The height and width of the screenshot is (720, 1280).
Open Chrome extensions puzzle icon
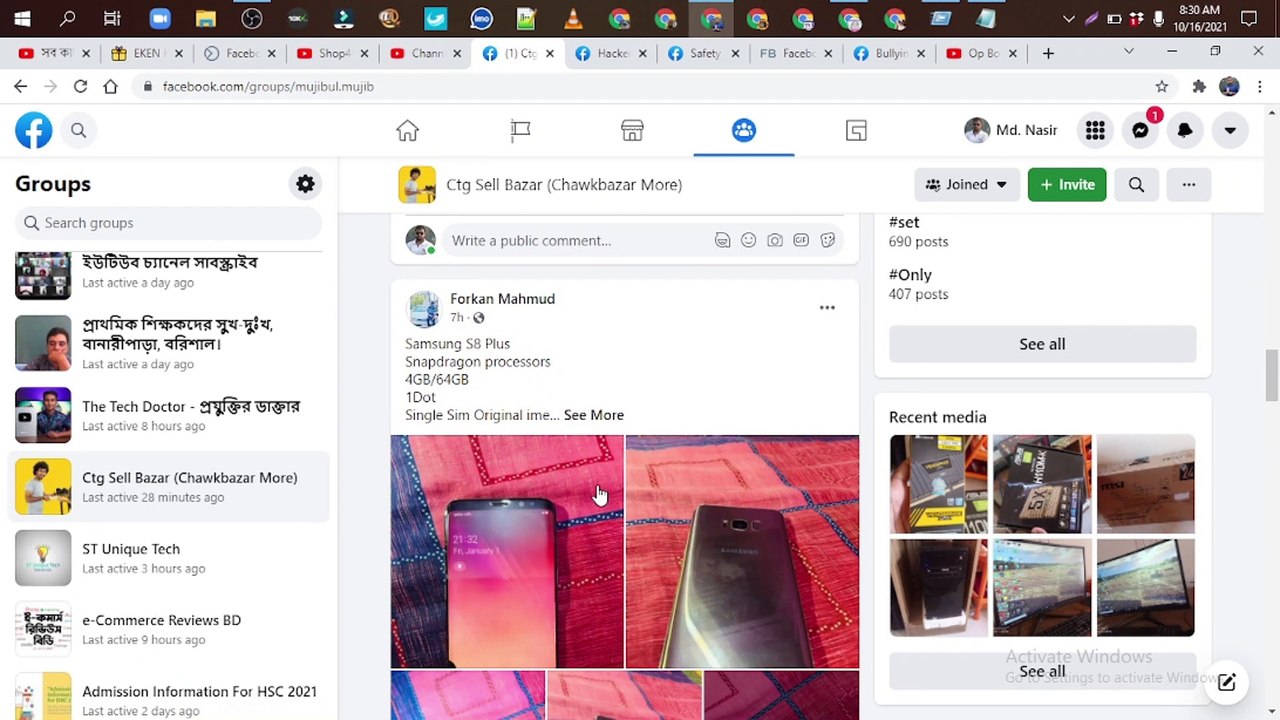(1199, 87)
